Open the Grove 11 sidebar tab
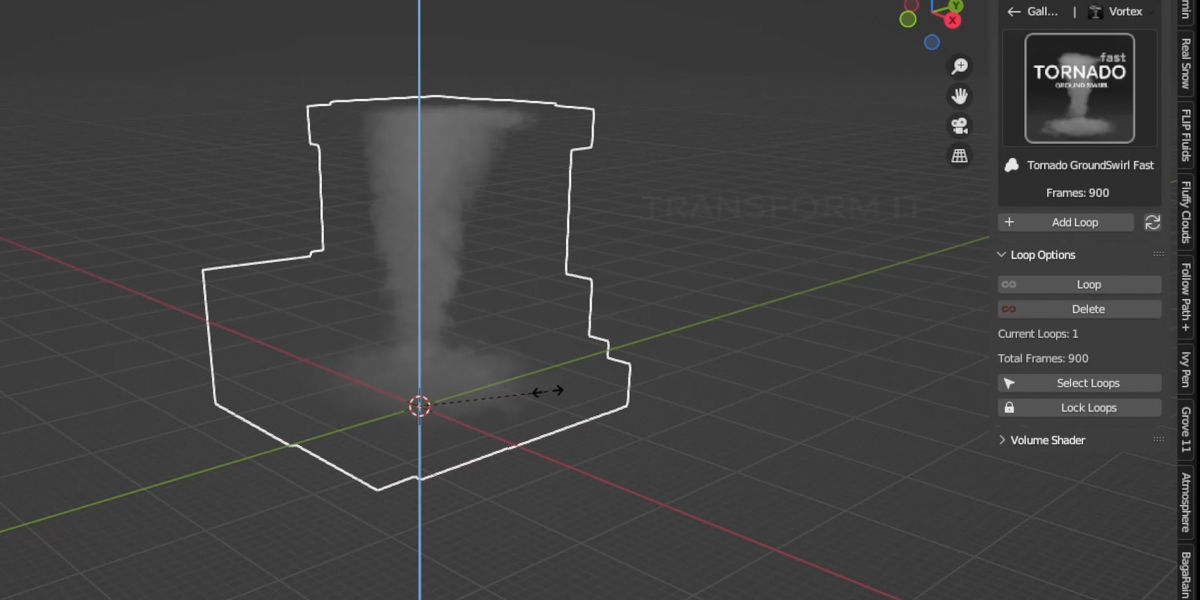Image resolution: width=1200 pixels, height=600 pixels. pos(1187,429)
